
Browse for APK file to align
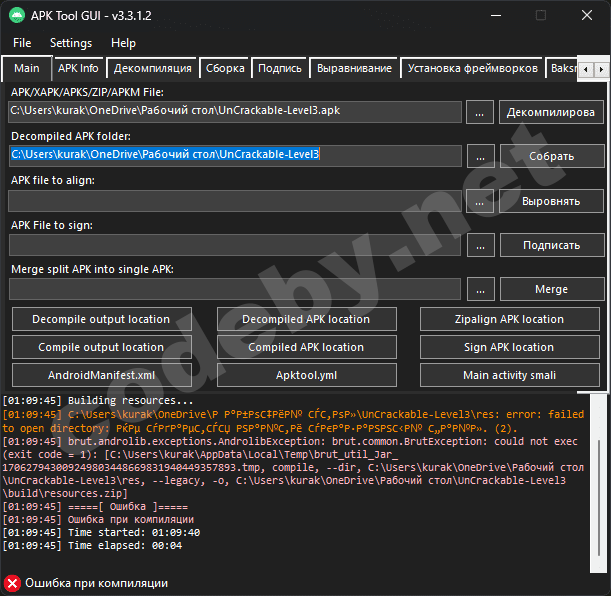[x=480, y=200]
